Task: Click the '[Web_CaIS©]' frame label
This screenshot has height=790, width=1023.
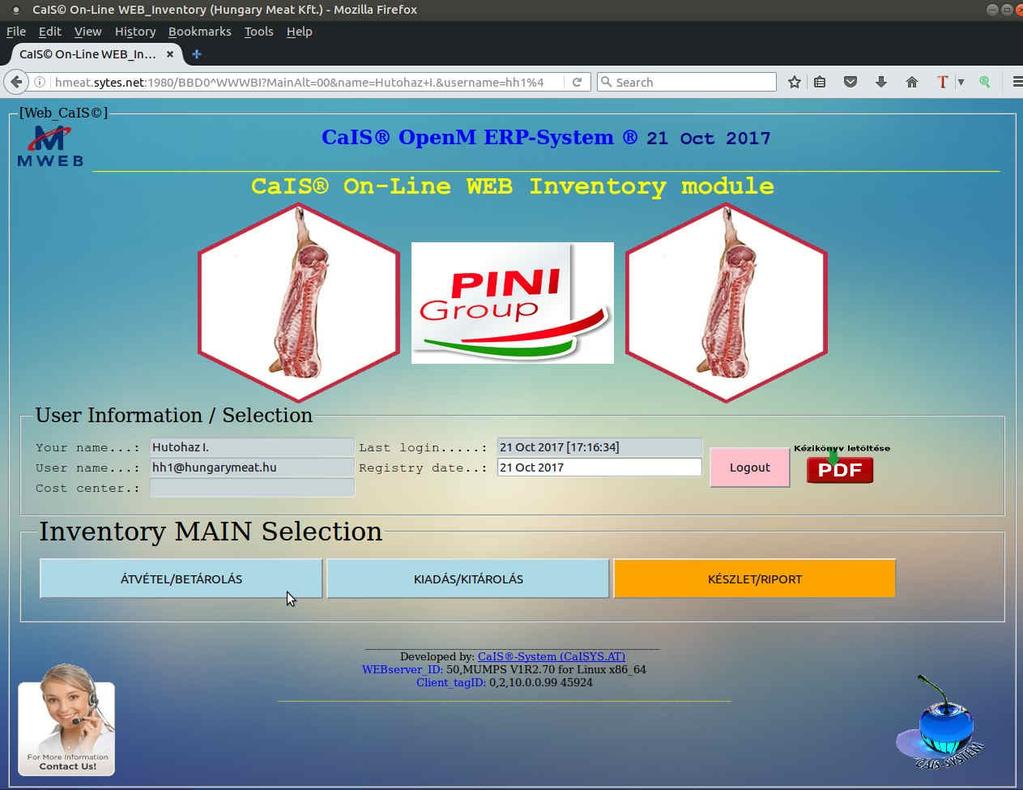Action: 63,113
